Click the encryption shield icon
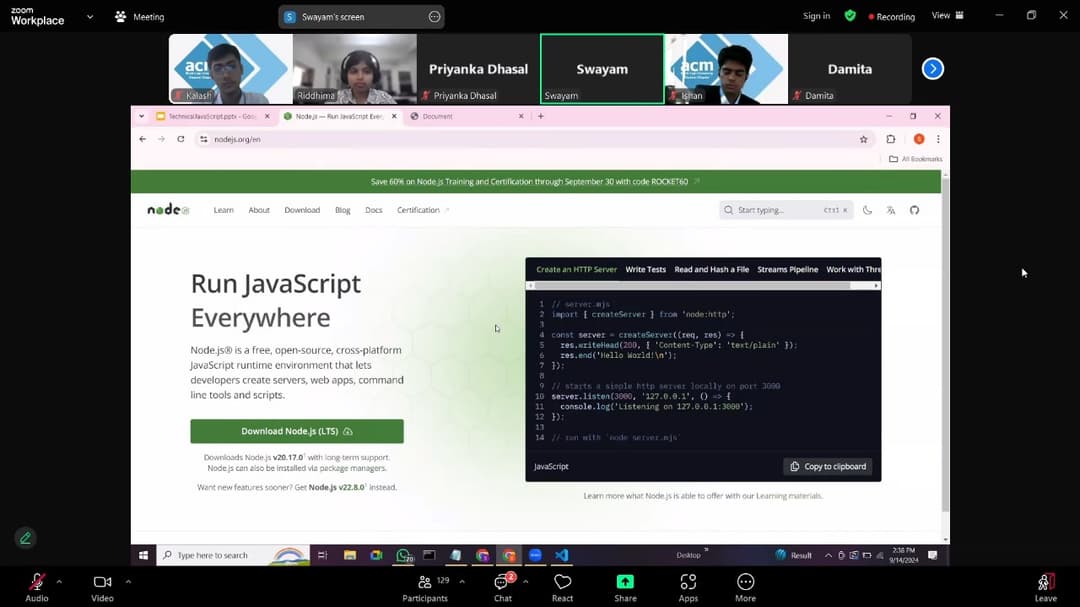Screen dimensions: 1080x607 pyautogui.click(x=850, y=16)
